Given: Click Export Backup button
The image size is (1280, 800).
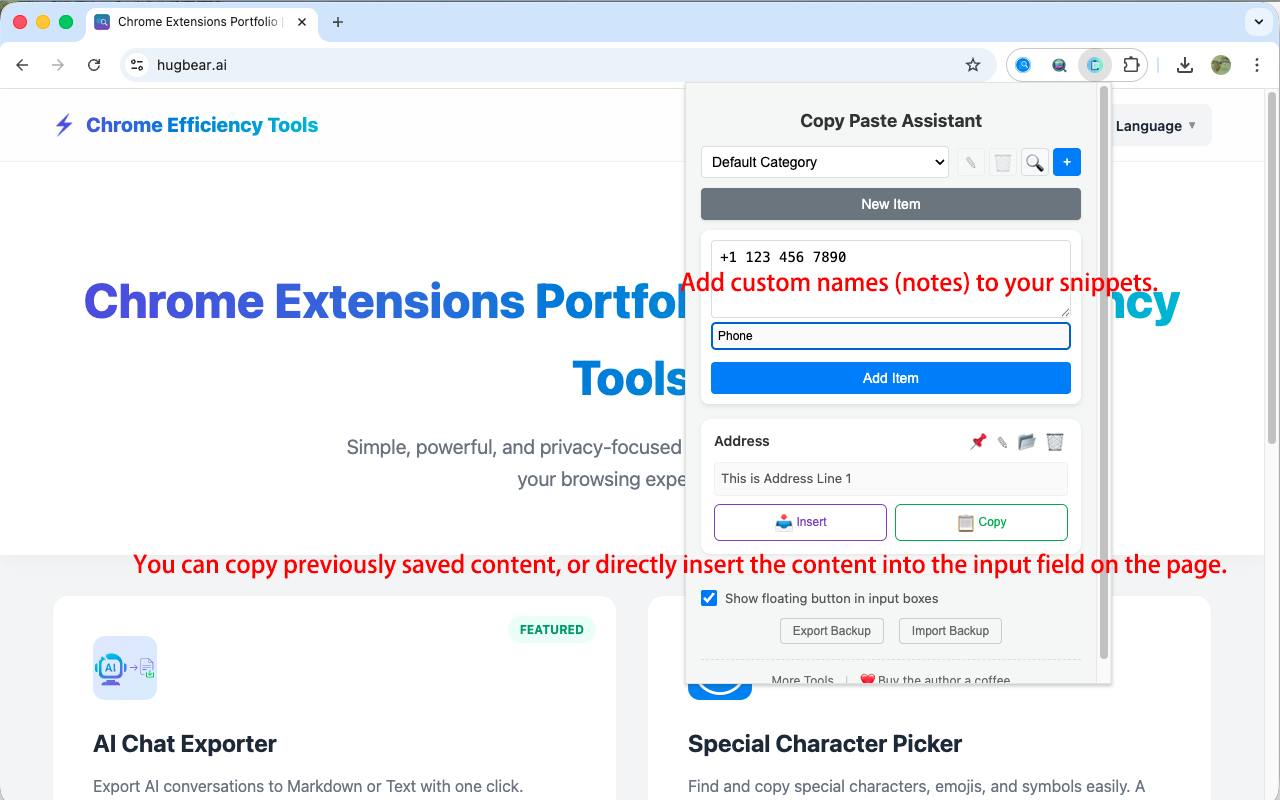Looking at the screenshot, I should pyautogui.click(x=831, y=631).
